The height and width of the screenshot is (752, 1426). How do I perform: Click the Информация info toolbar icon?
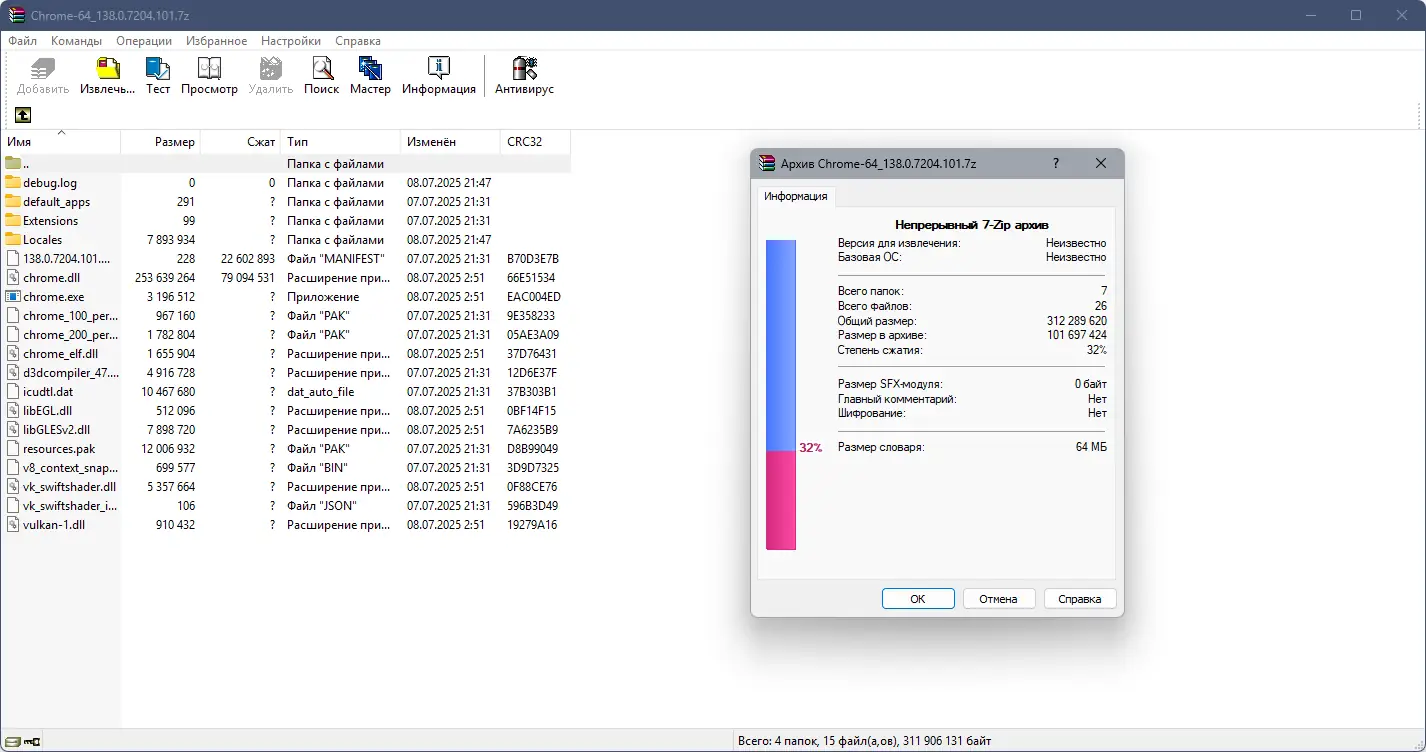click(x=438, y=70)
